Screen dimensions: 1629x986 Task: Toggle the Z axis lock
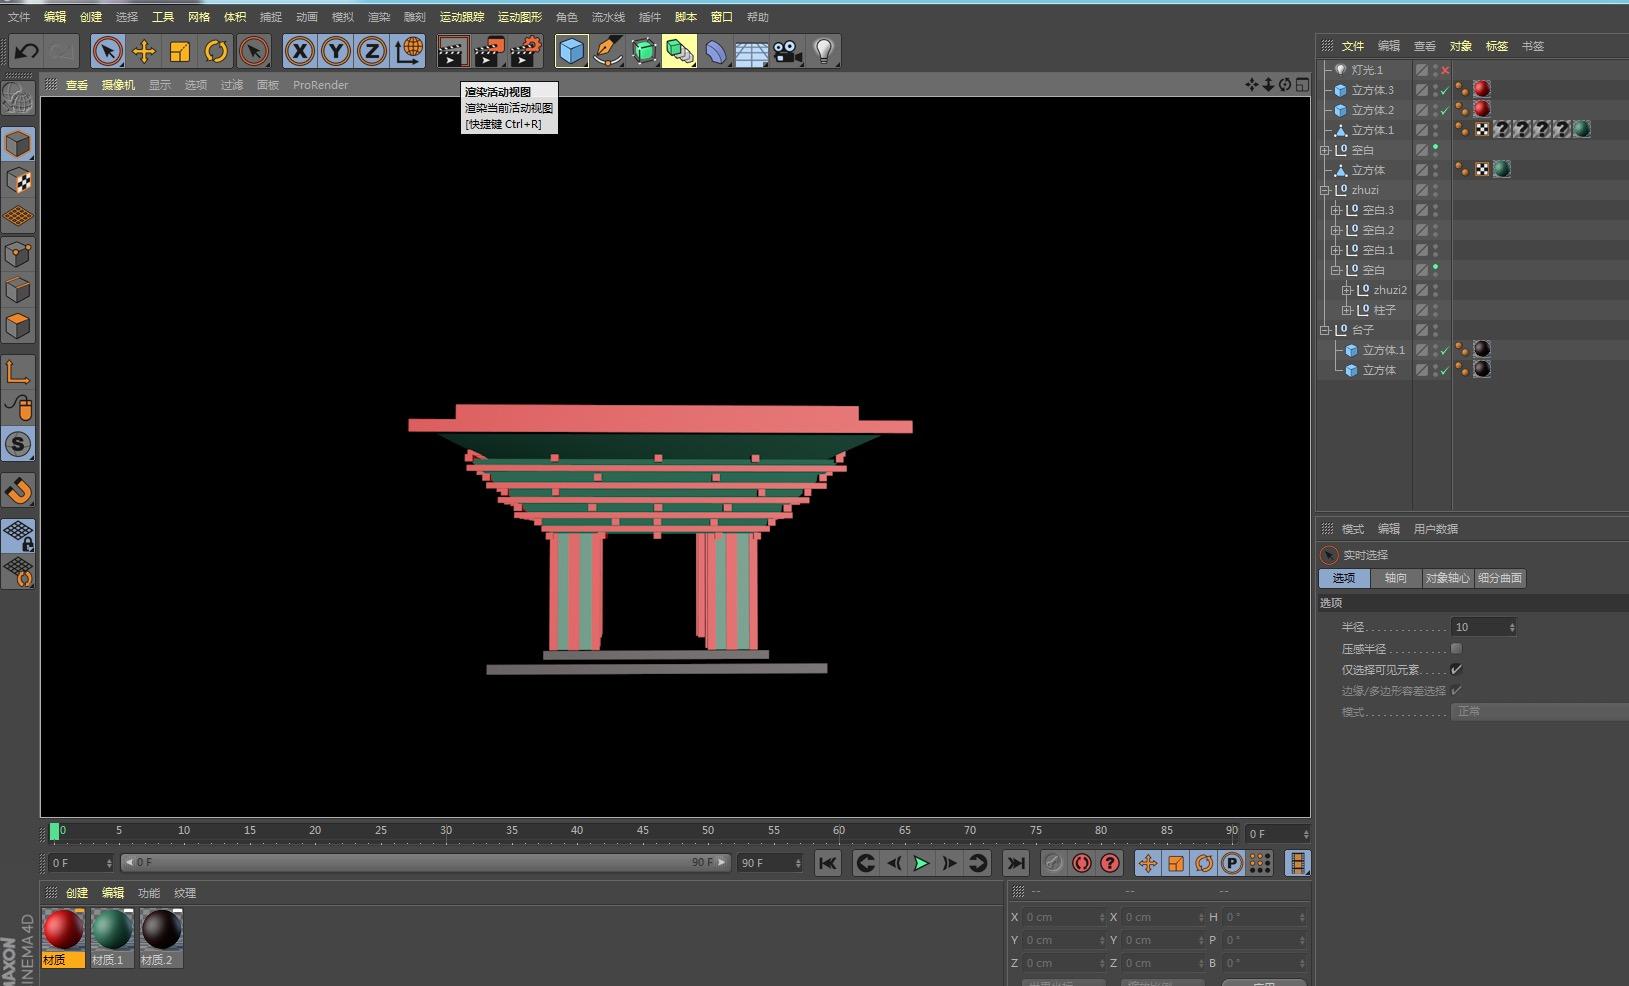click(x=372, y=51)
